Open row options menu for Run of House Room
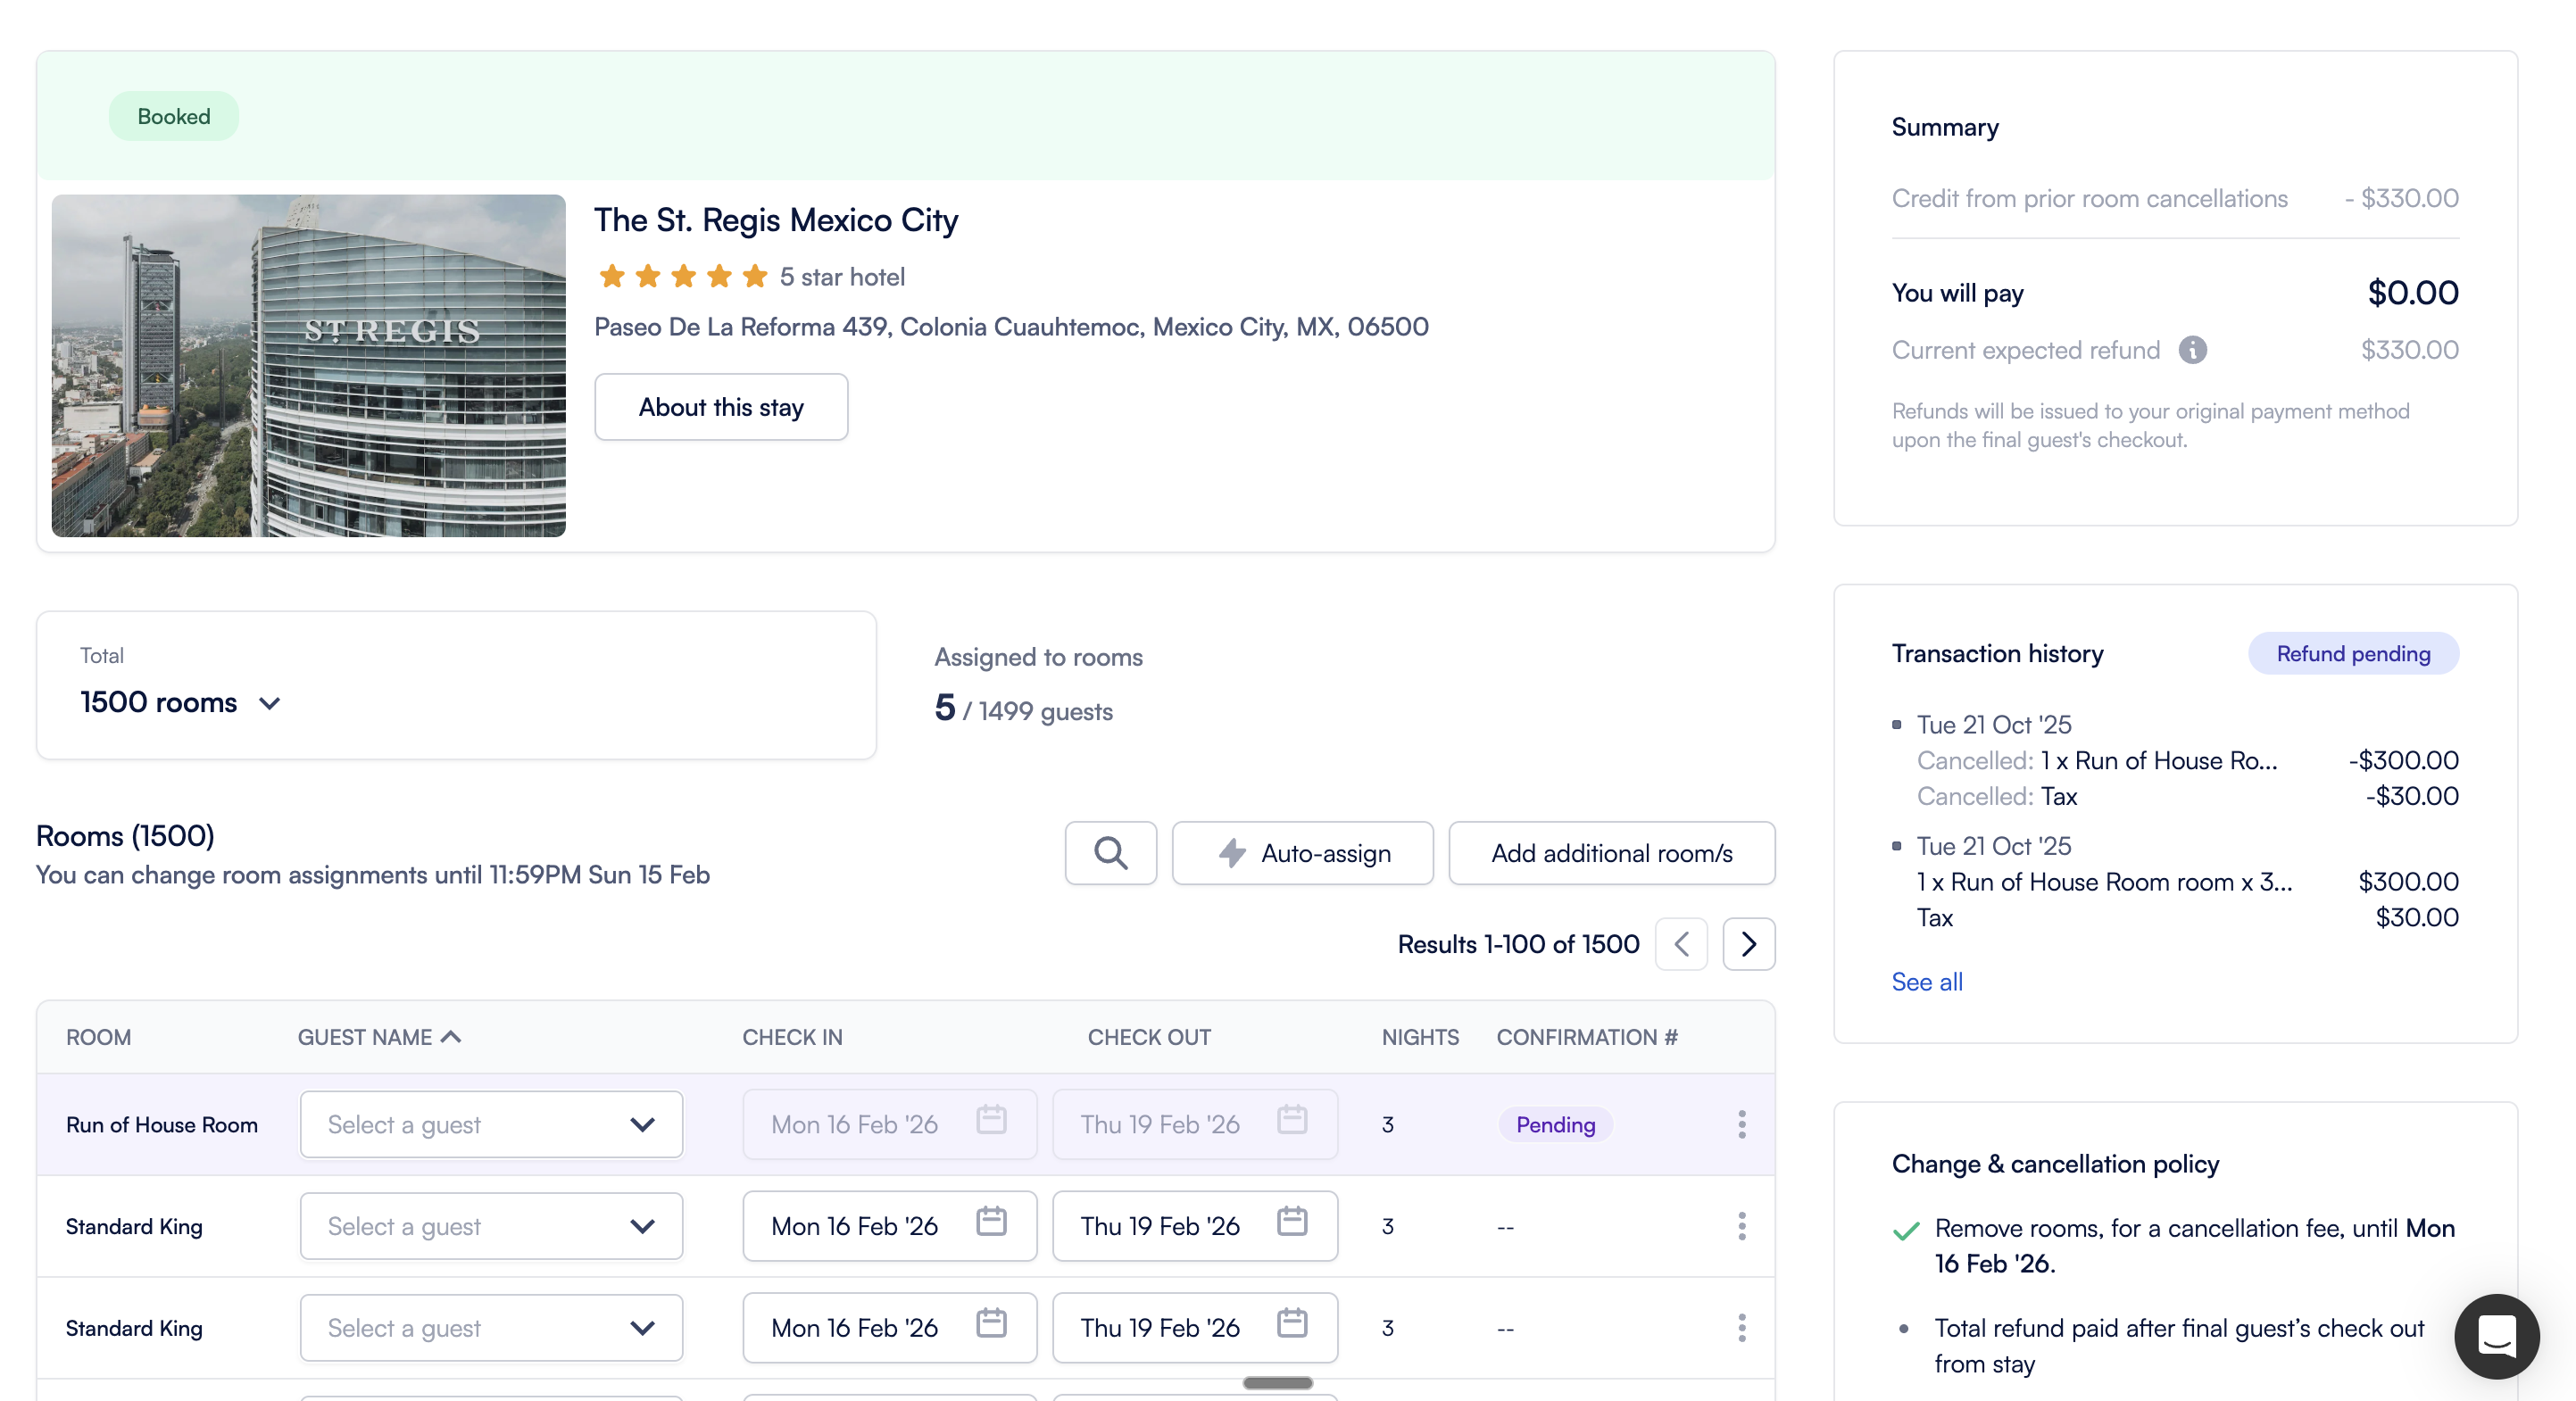The image size is (2576, 1401). 1741,1124
